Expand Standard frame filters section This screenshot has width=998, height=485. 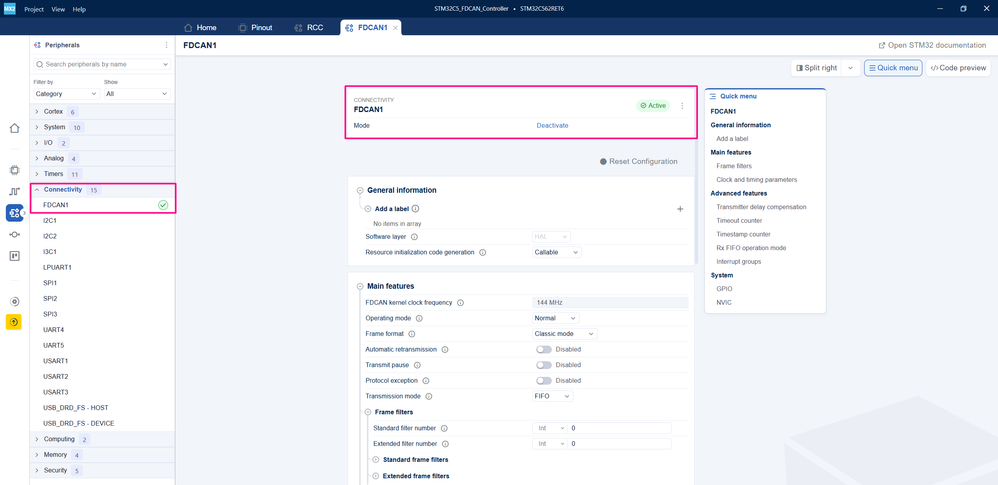(x=376, y=460)
